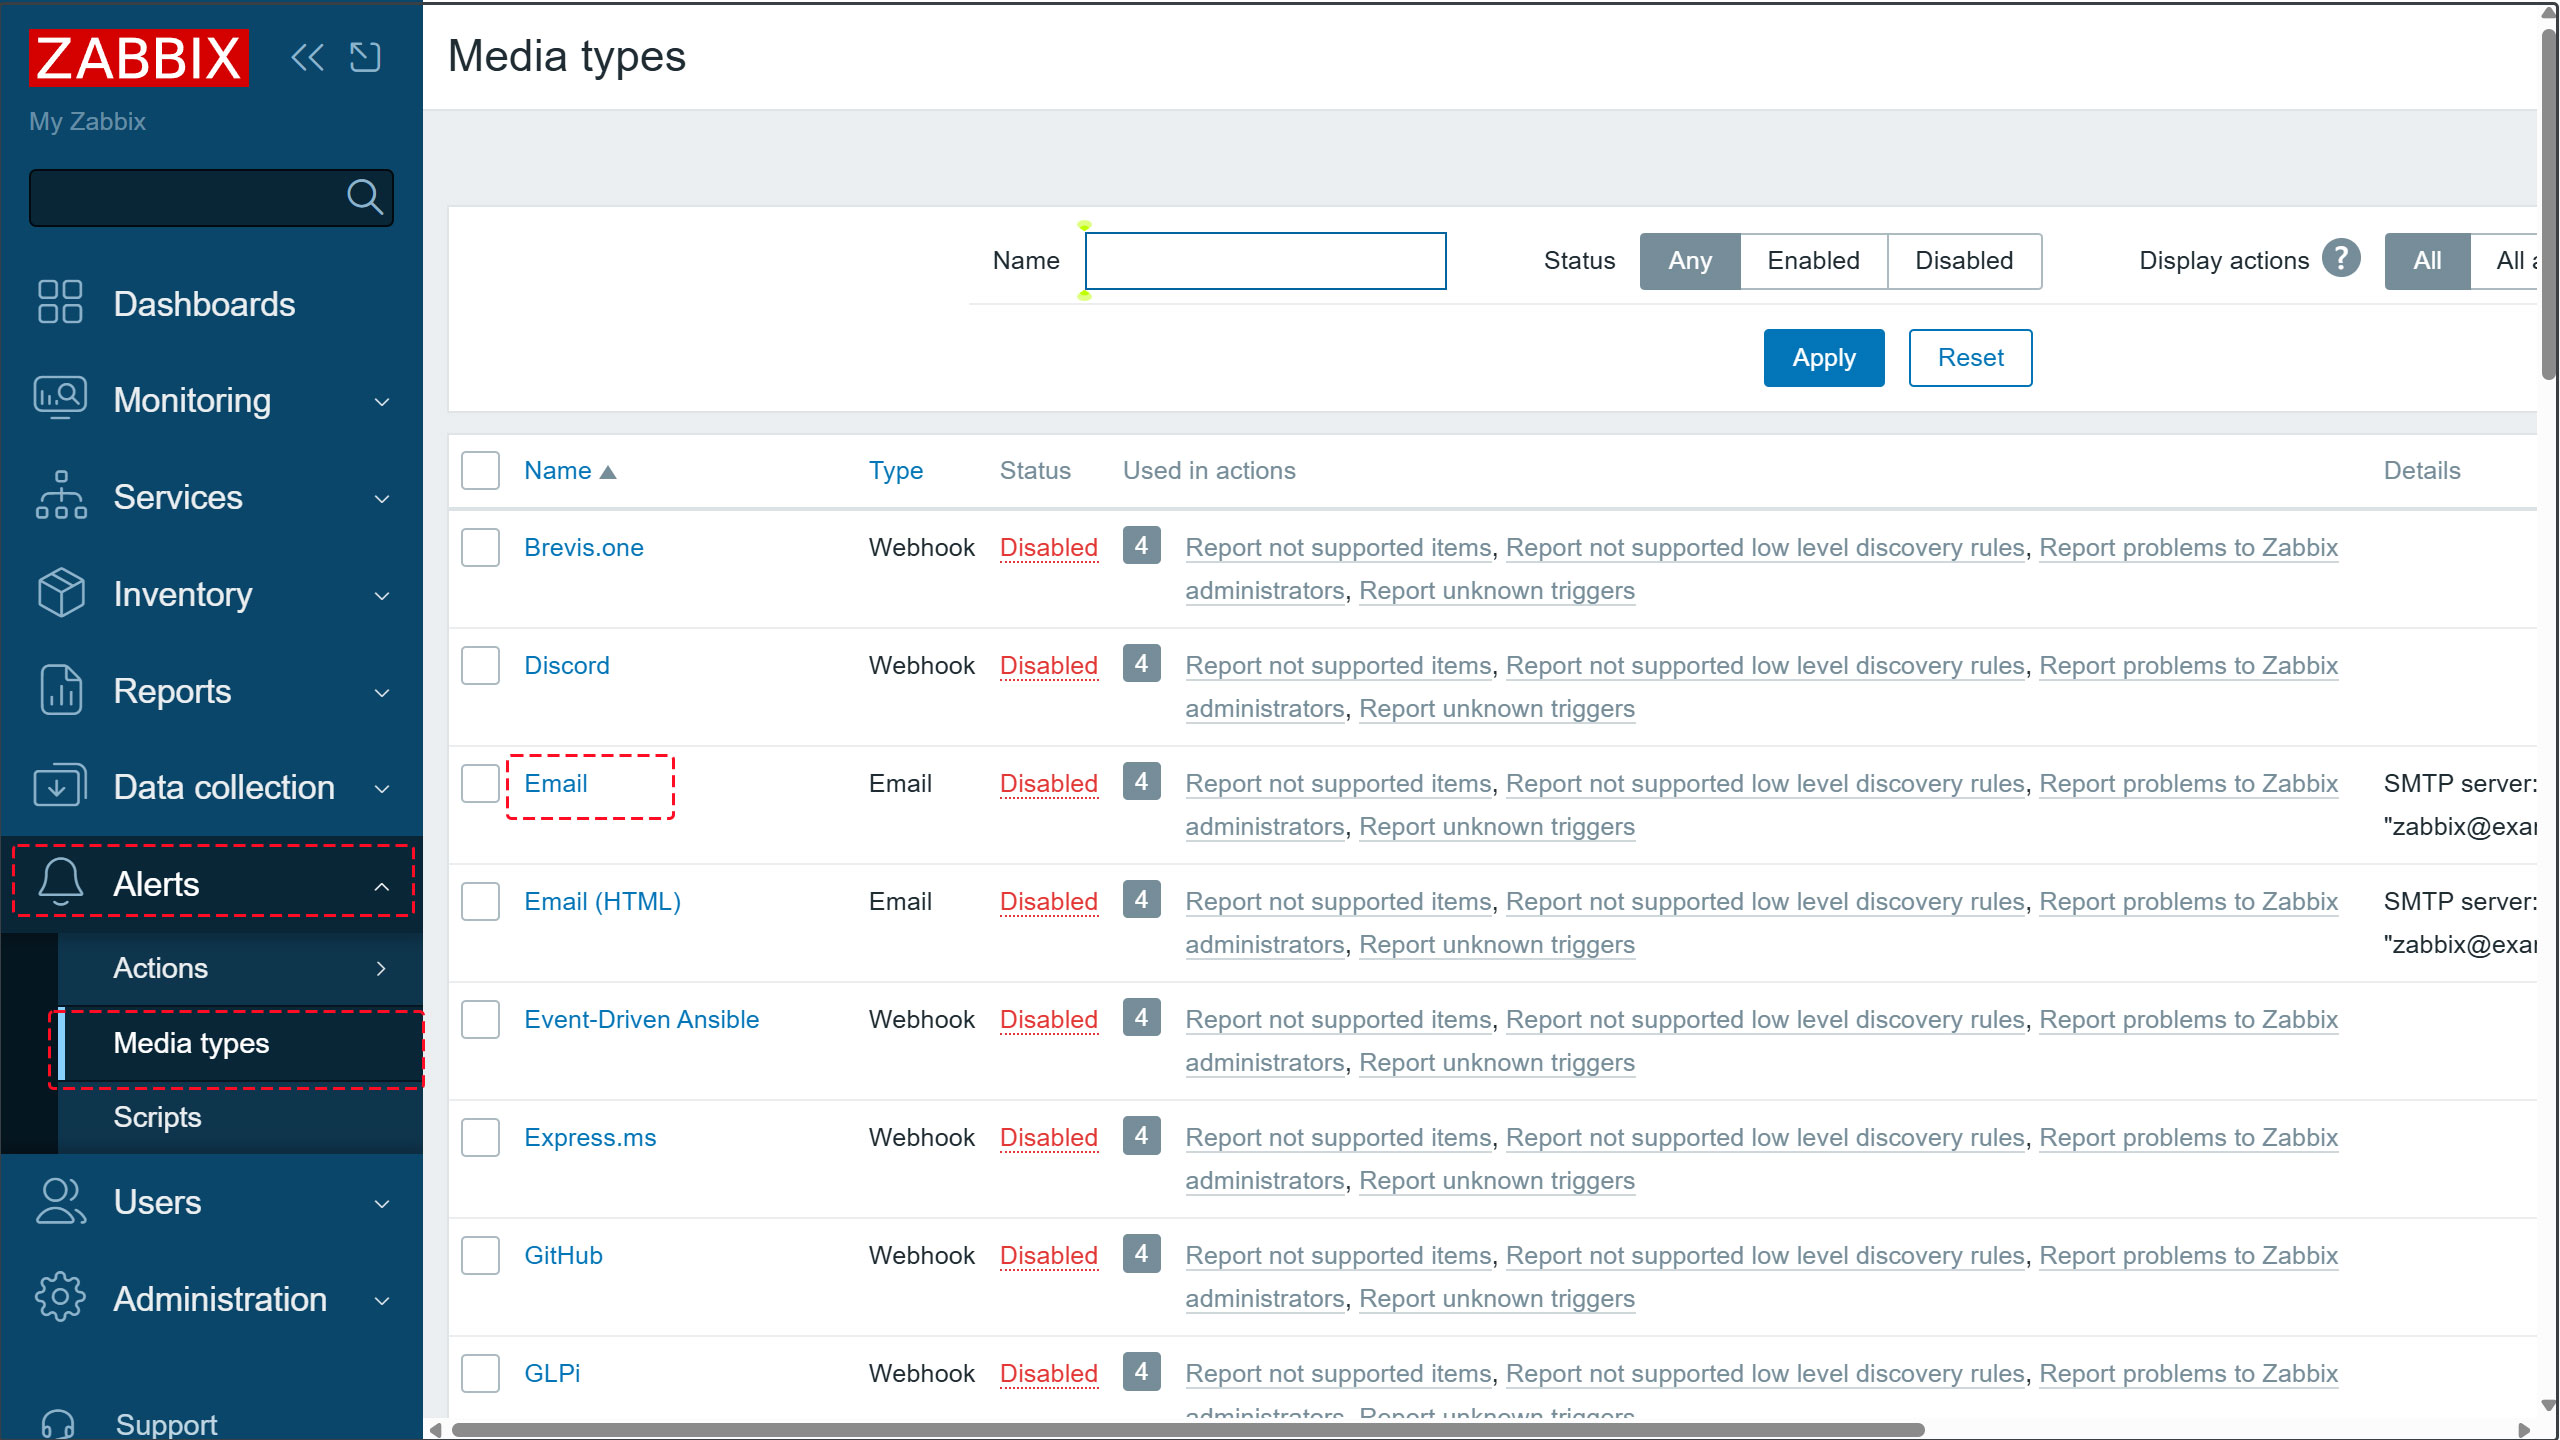Click the Reports chart-document icon
The height and width of the screenshot is (1440, 2560).
pos(60,690)
